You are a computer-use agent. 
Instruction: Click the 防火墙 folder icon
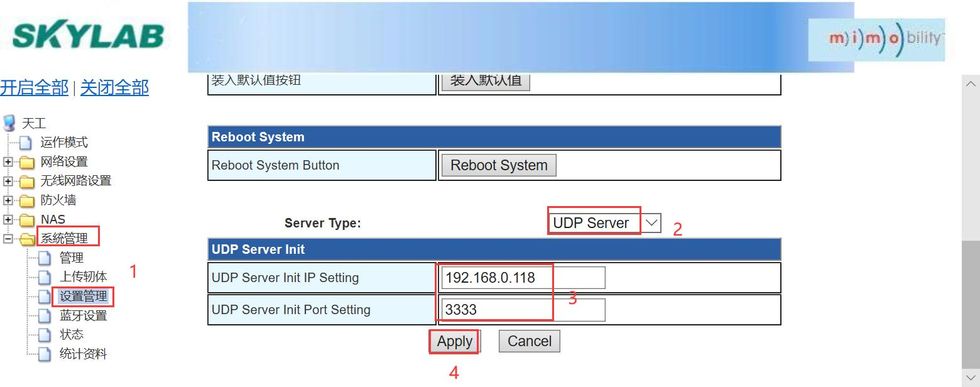click(26, 201)
